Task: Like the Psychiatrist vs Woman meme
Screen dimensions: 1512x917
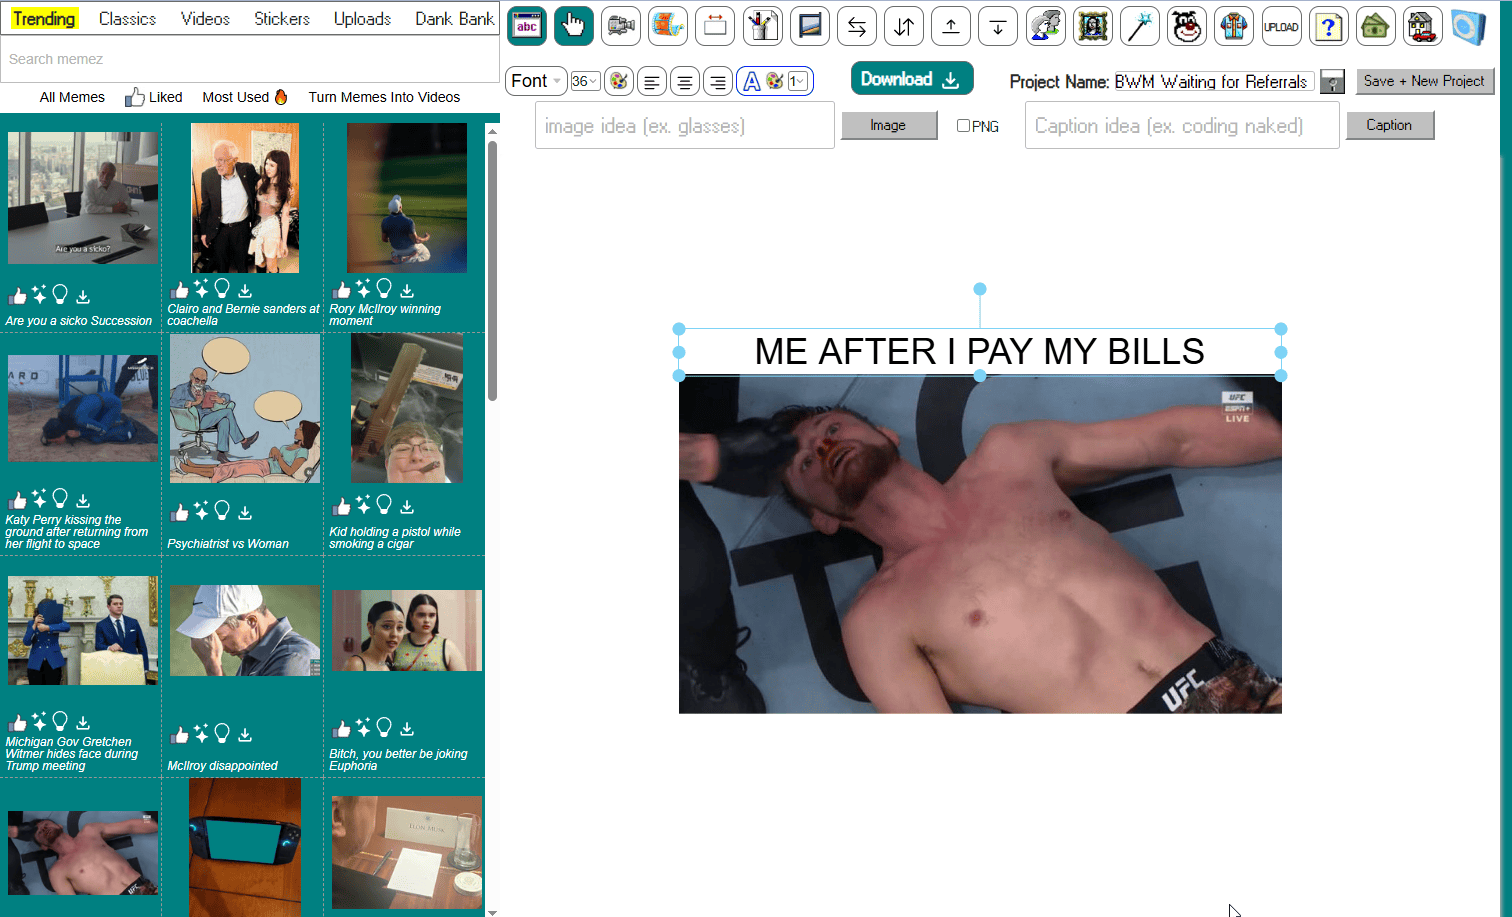Action: (179, 512)
